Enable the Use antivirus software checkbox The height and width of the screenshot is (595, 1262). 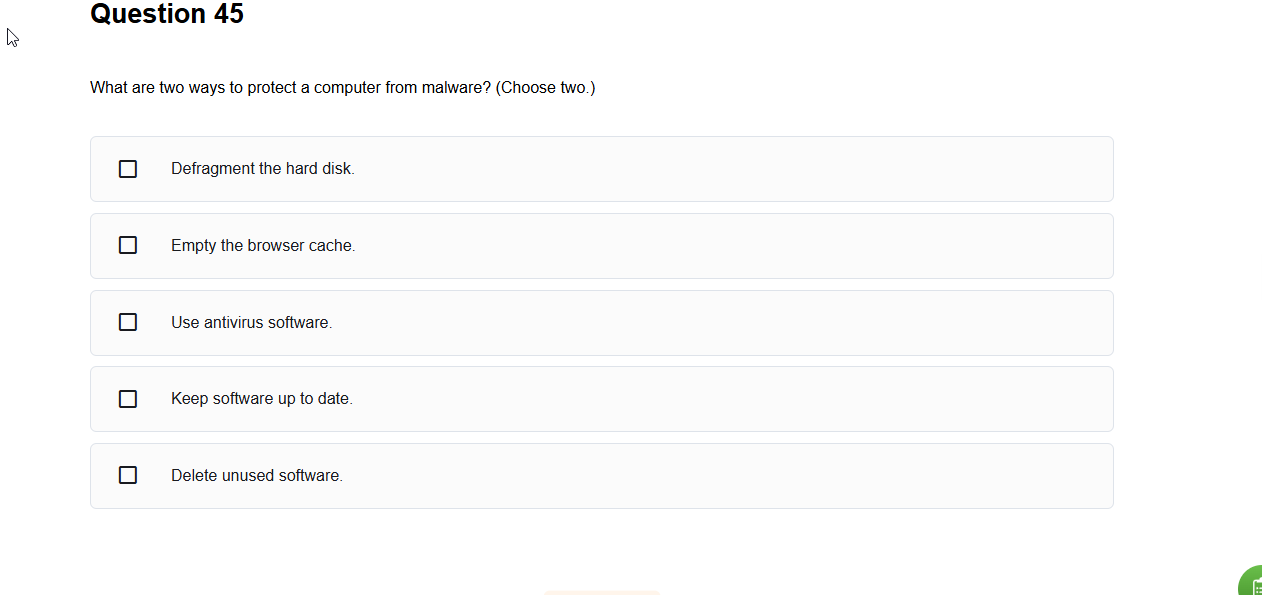[x=128, y=322]
